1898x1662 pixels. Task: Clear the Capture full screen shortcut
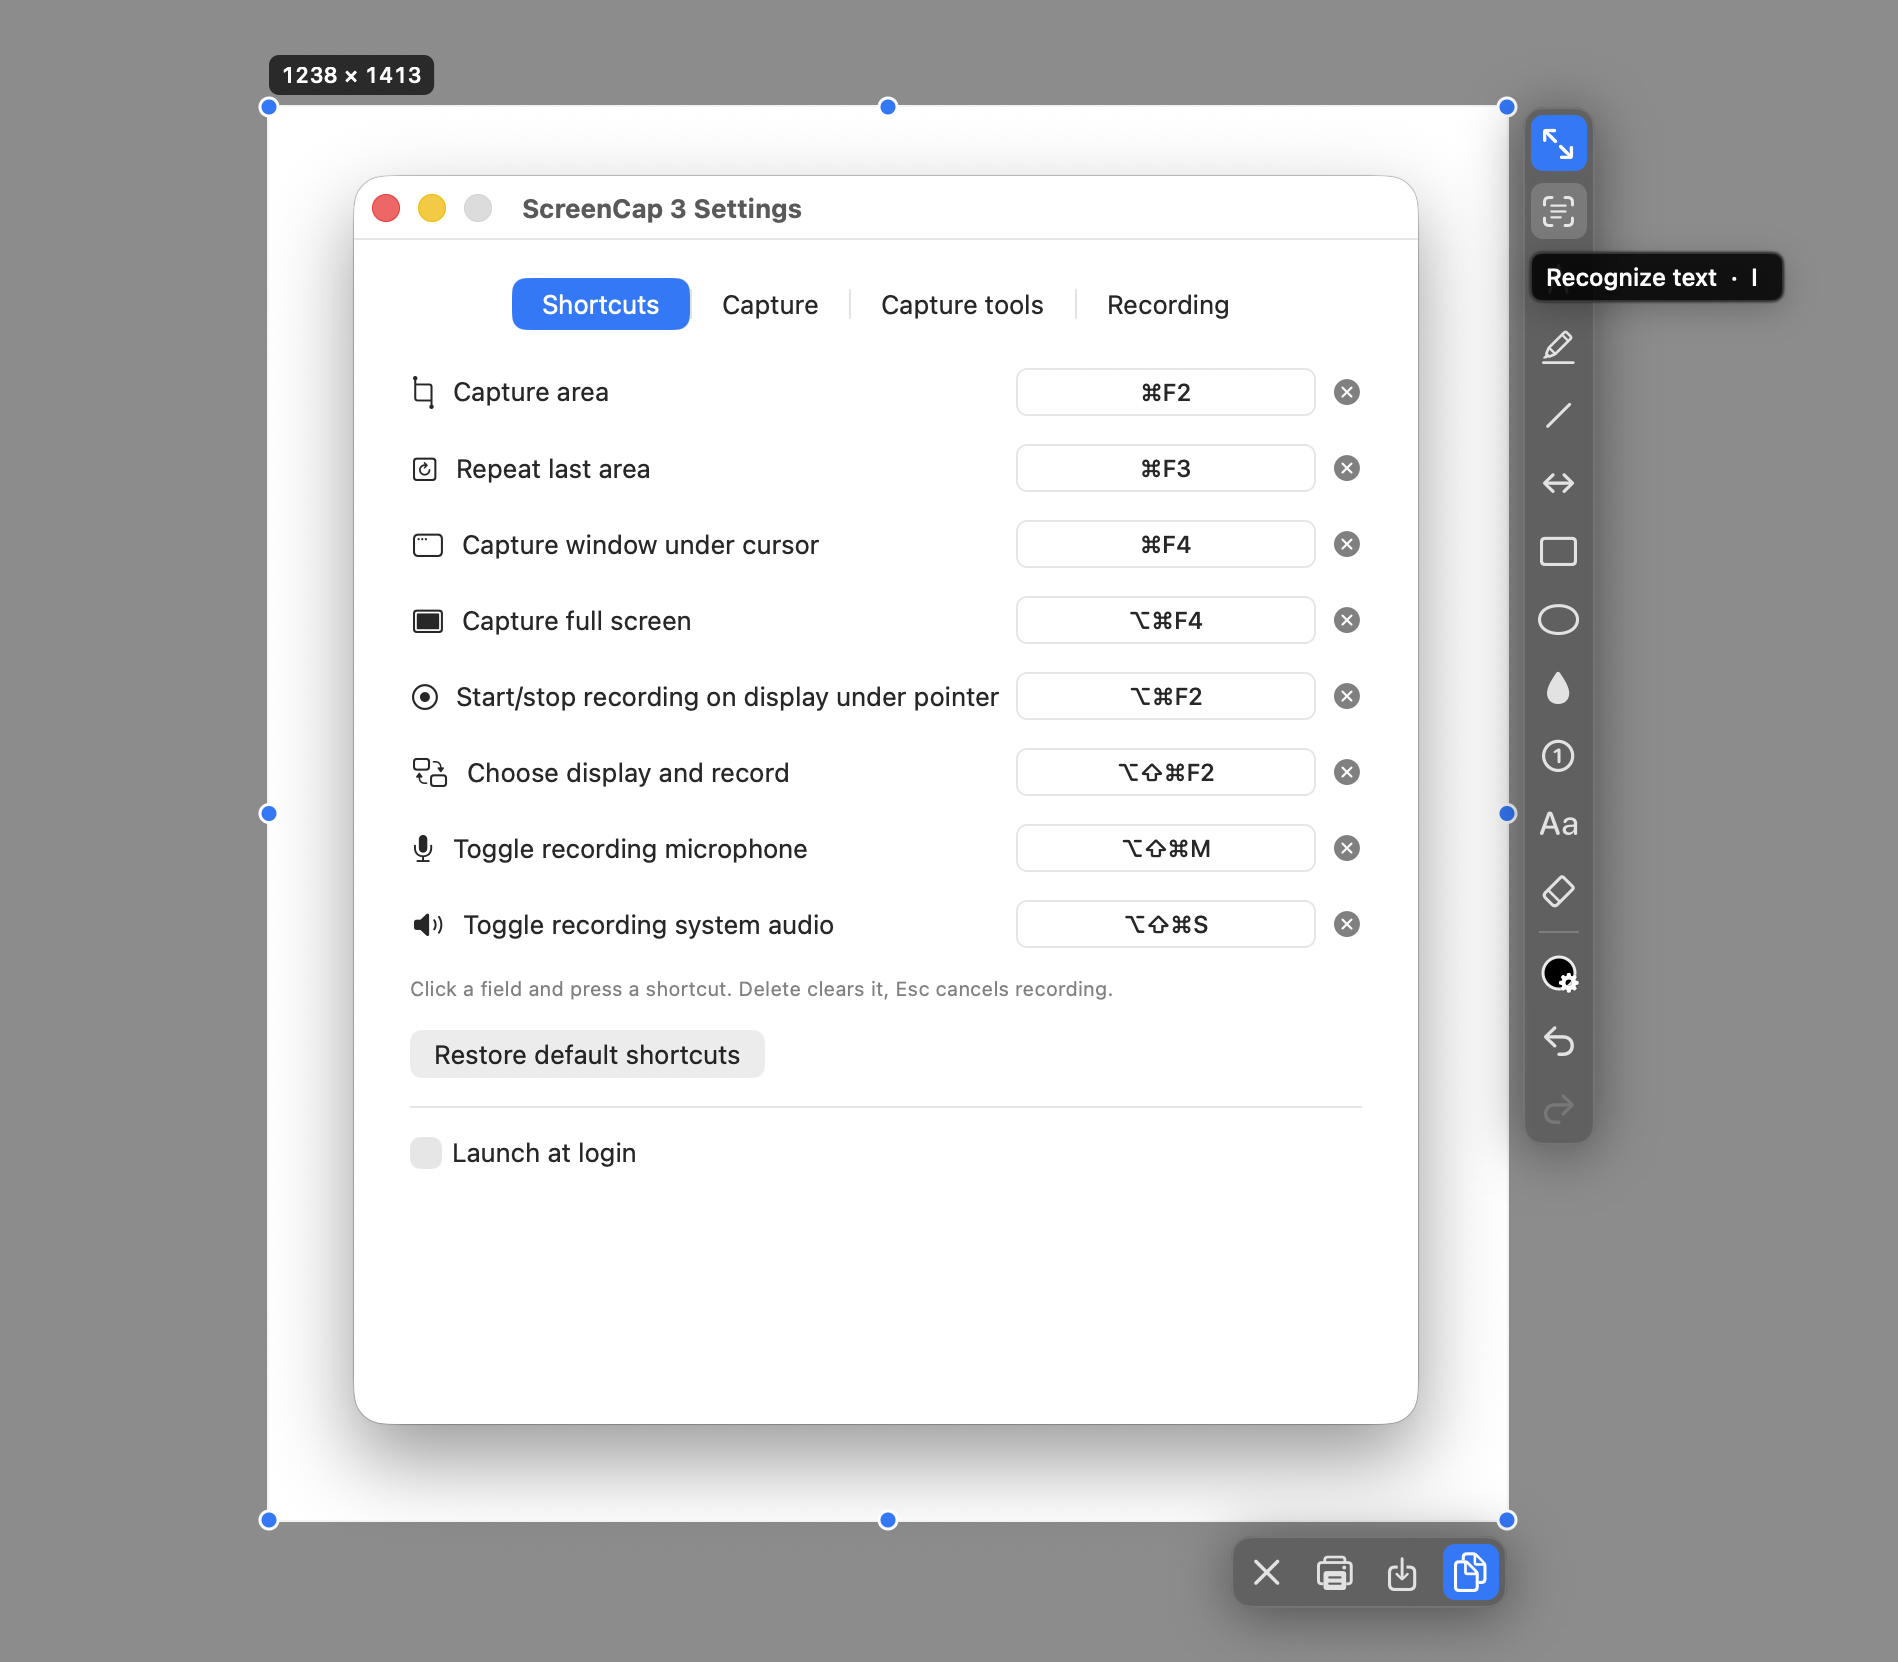1347,620
